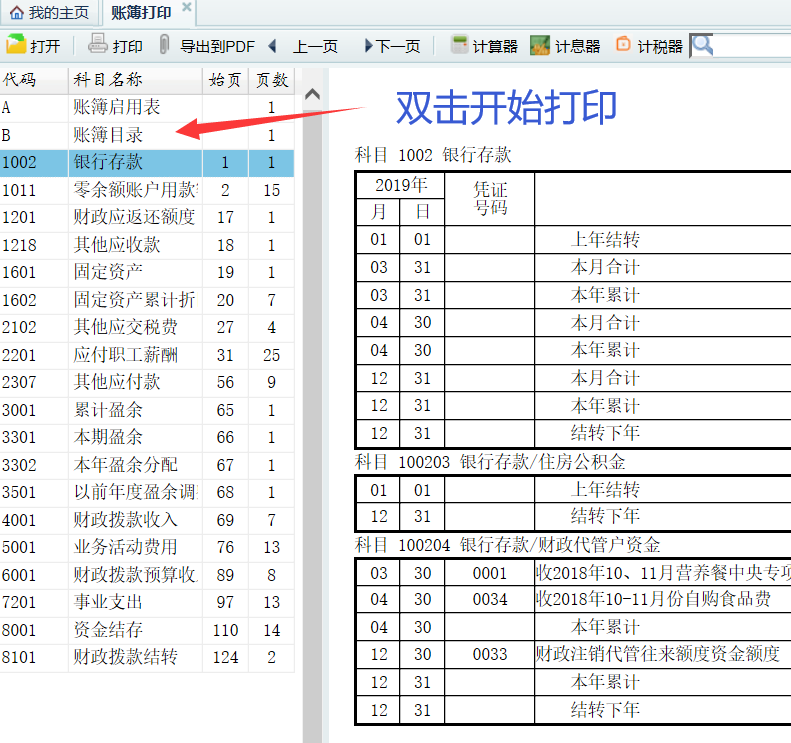
Task: Click the 打印 button label
Action: coord(127,46)
